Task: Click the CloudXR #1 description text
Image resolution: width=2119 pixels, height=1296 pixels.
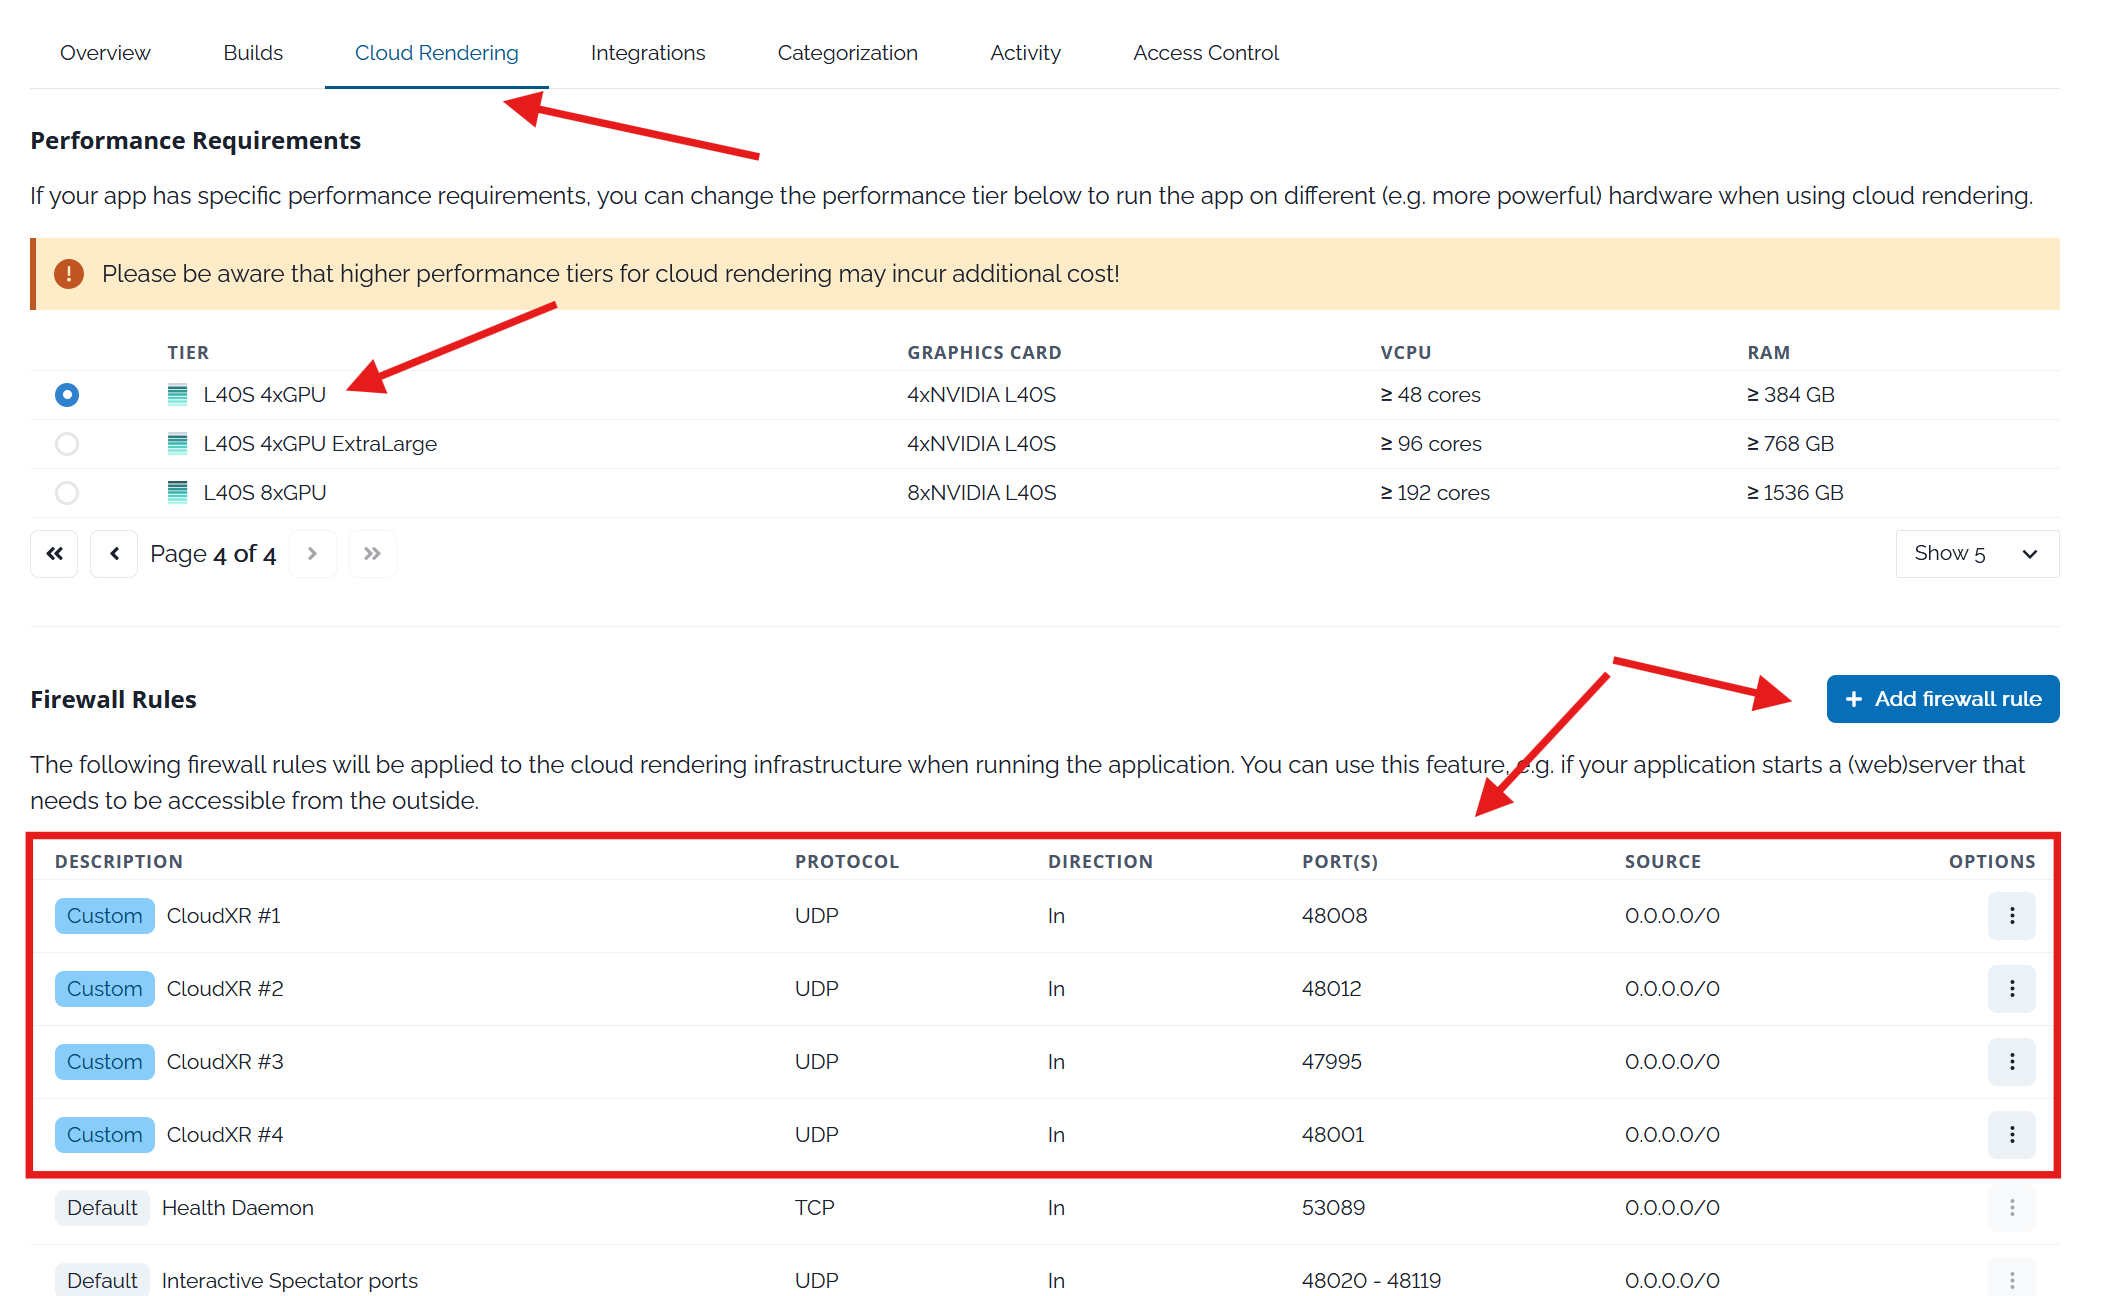Action: click(x=223, y=916)
